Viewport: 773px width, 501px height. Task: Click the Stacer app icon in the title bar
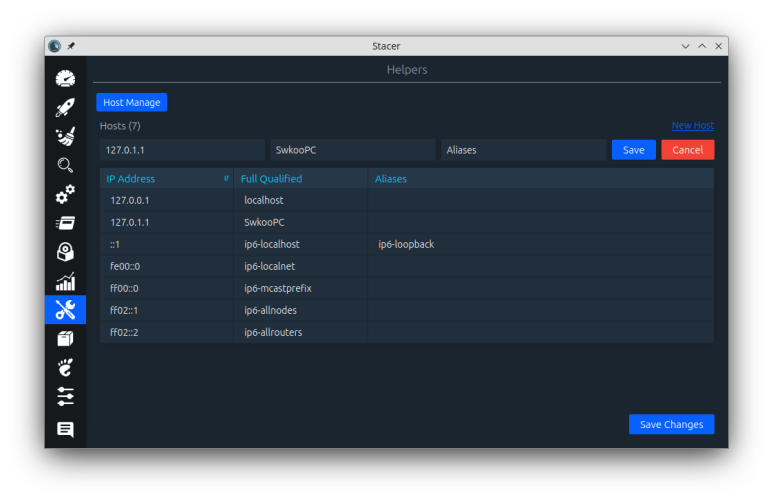[55, 46]
